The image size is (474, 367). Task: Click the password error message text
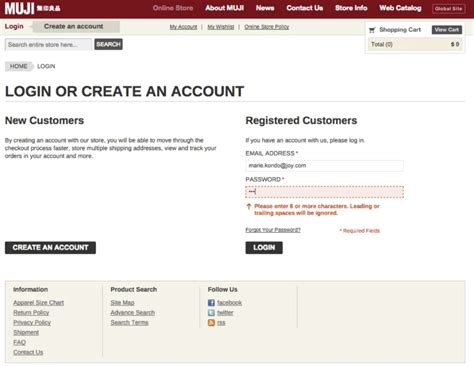pyautogui.click(x=317, y=210)
